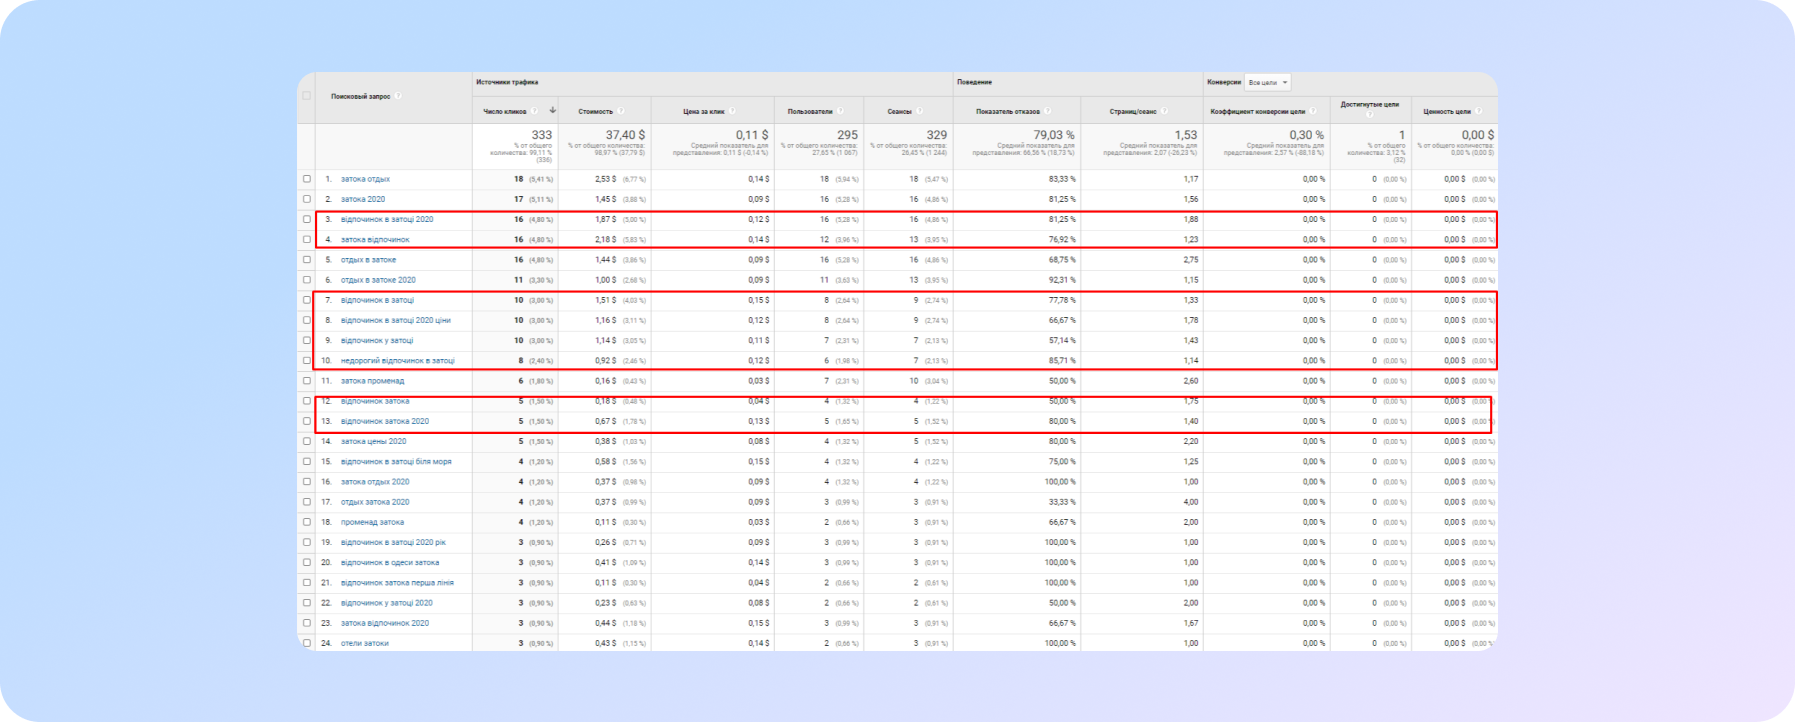Sort by 'Достигнутые цели' column header
Viewport: 1795px width, 722px height.
tap(1370, 104)
